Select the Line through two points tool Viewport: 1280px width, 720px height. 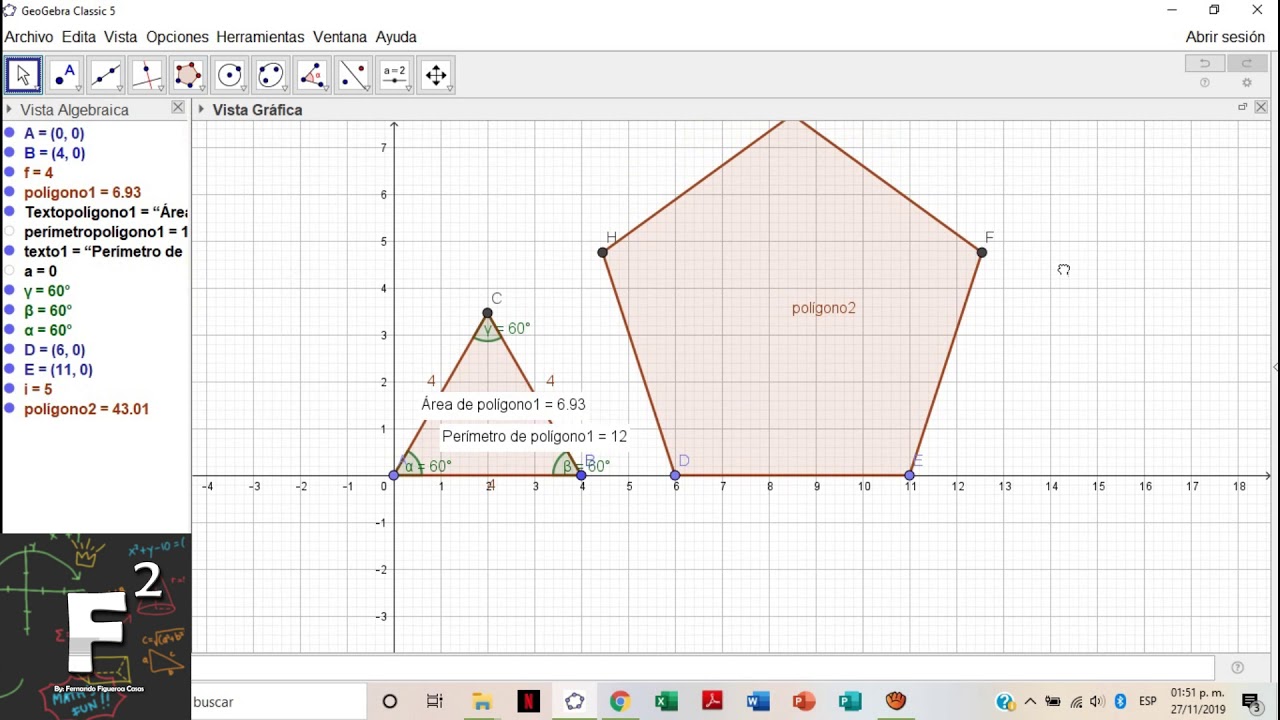pyautogui.click(x=106, y=75)
